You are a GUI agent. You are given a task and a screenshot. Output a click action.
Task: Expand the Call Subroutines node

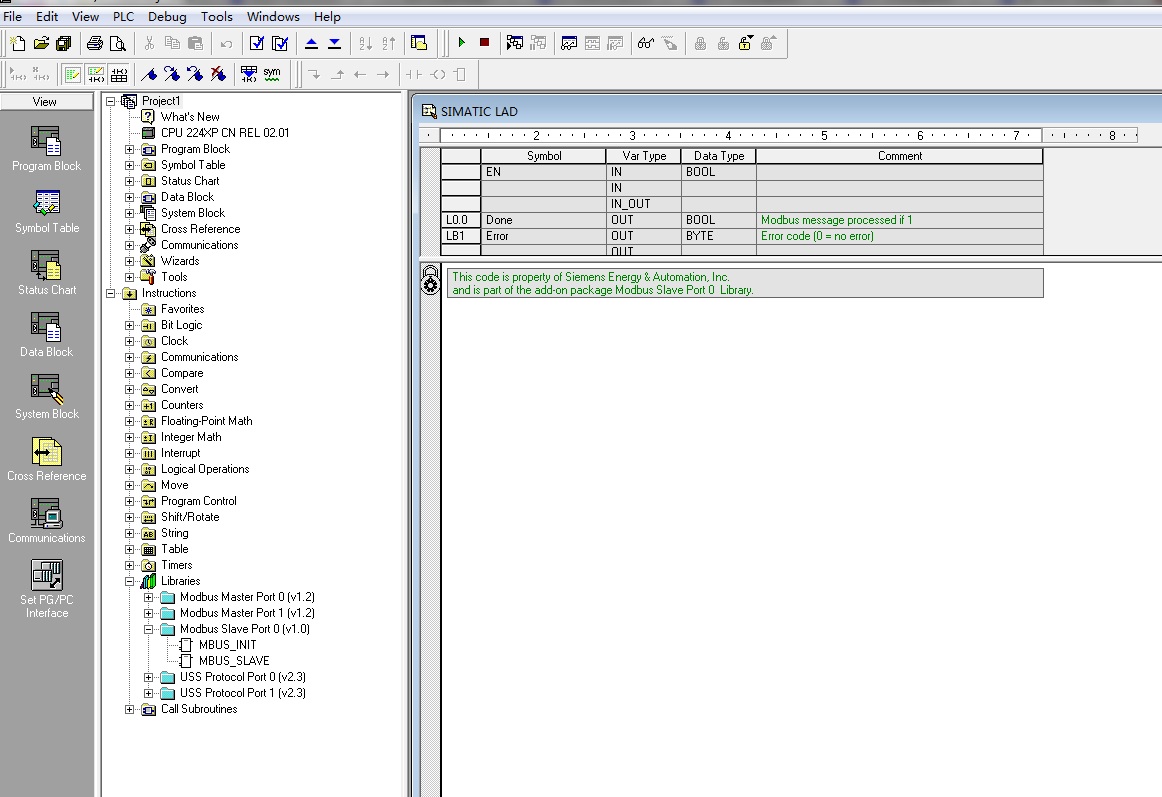pos(130,710)
